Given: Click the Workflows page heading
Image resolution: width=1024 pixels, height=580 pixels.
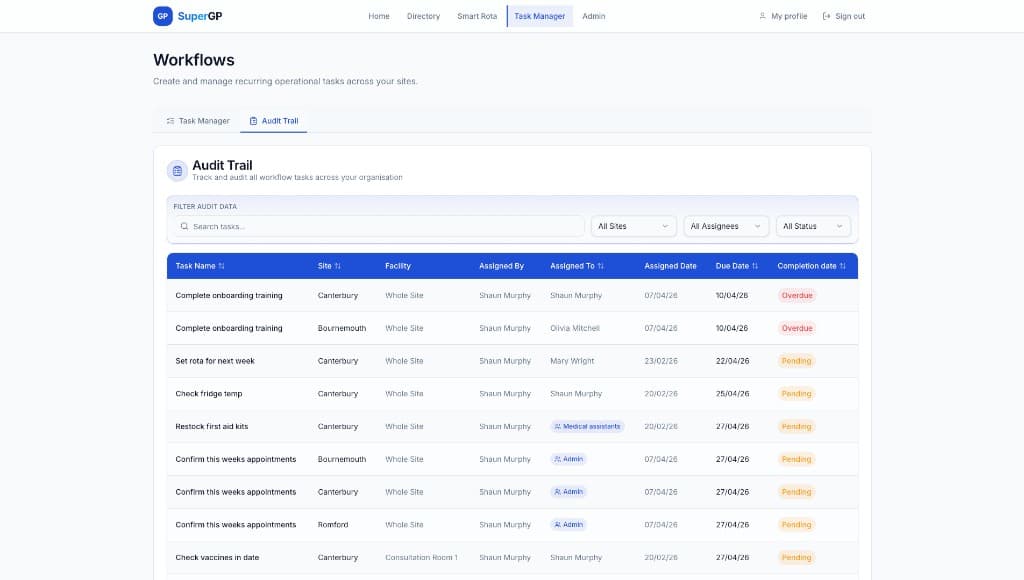Looking at the screenshot, I should 194,59.
